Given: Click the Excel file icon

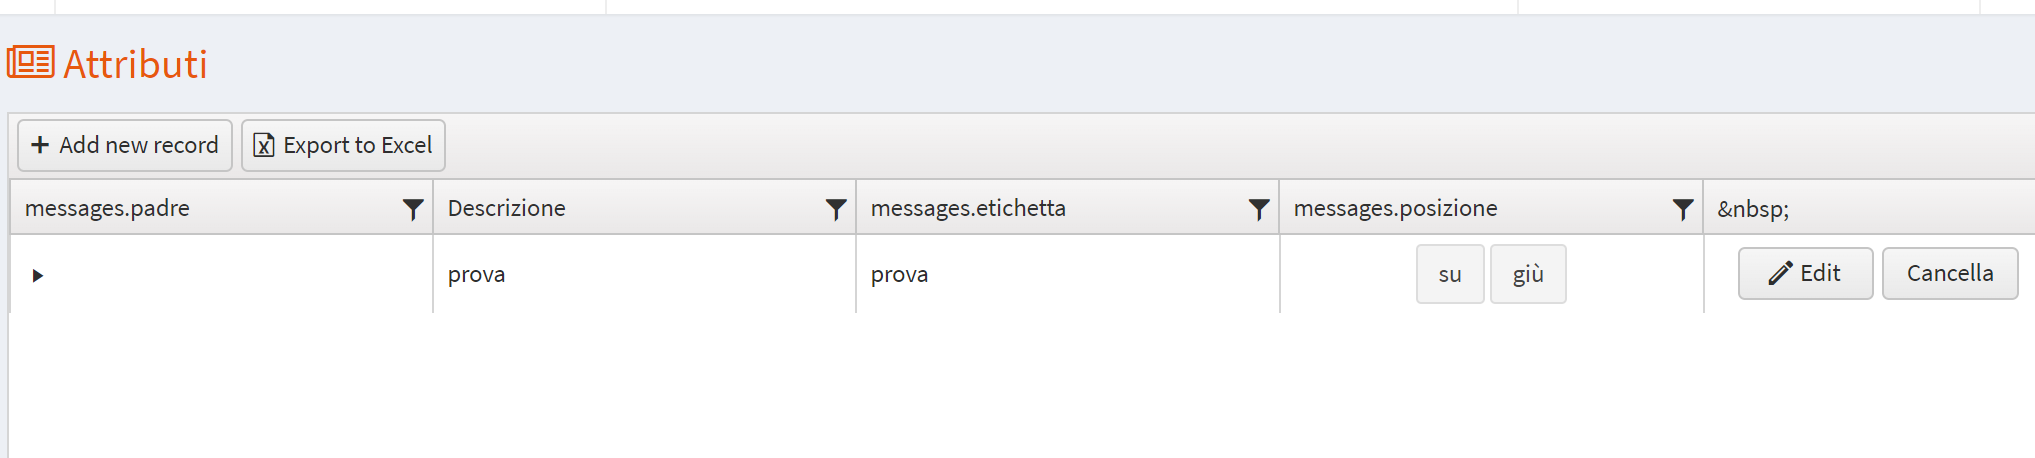Looking at the screenshot, I should click(x=264, y=146).
